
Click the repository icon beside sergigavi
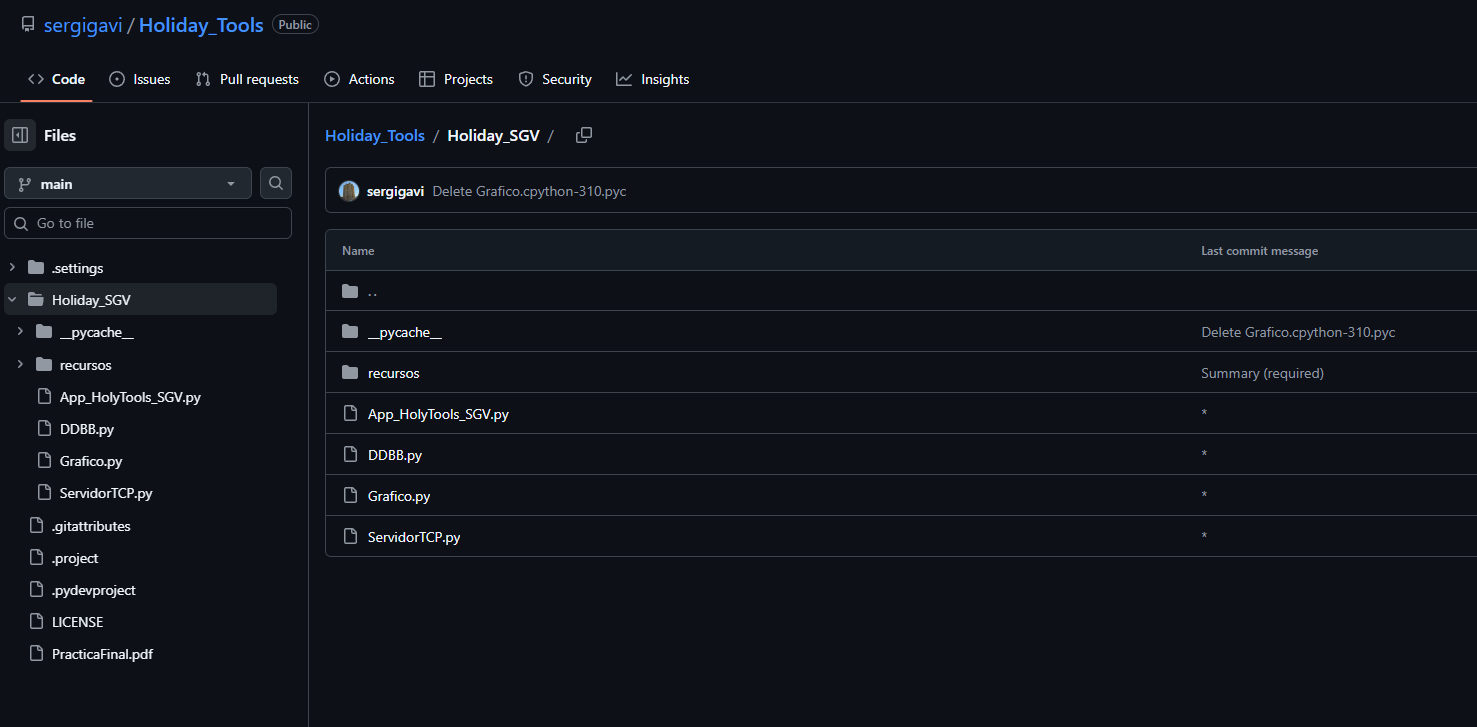click(28, 25)
